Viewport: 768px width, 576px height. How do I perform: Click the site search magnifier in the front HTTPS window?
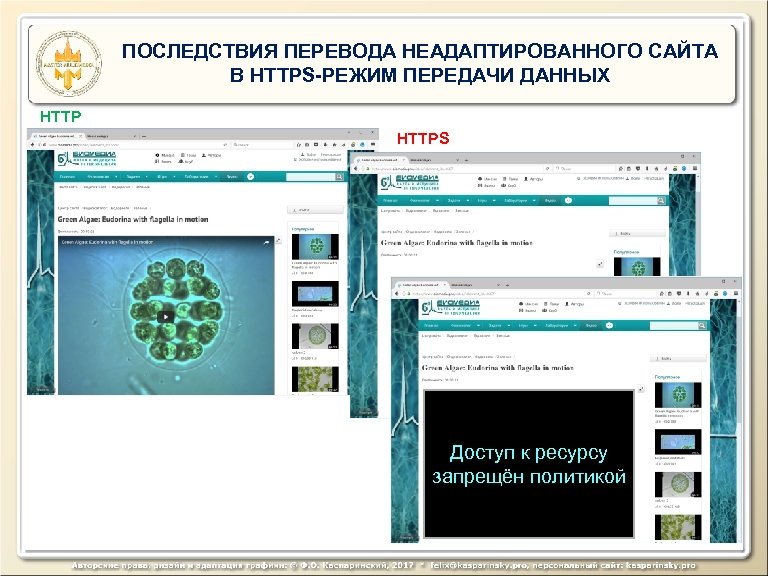click(x=702, y=325)
